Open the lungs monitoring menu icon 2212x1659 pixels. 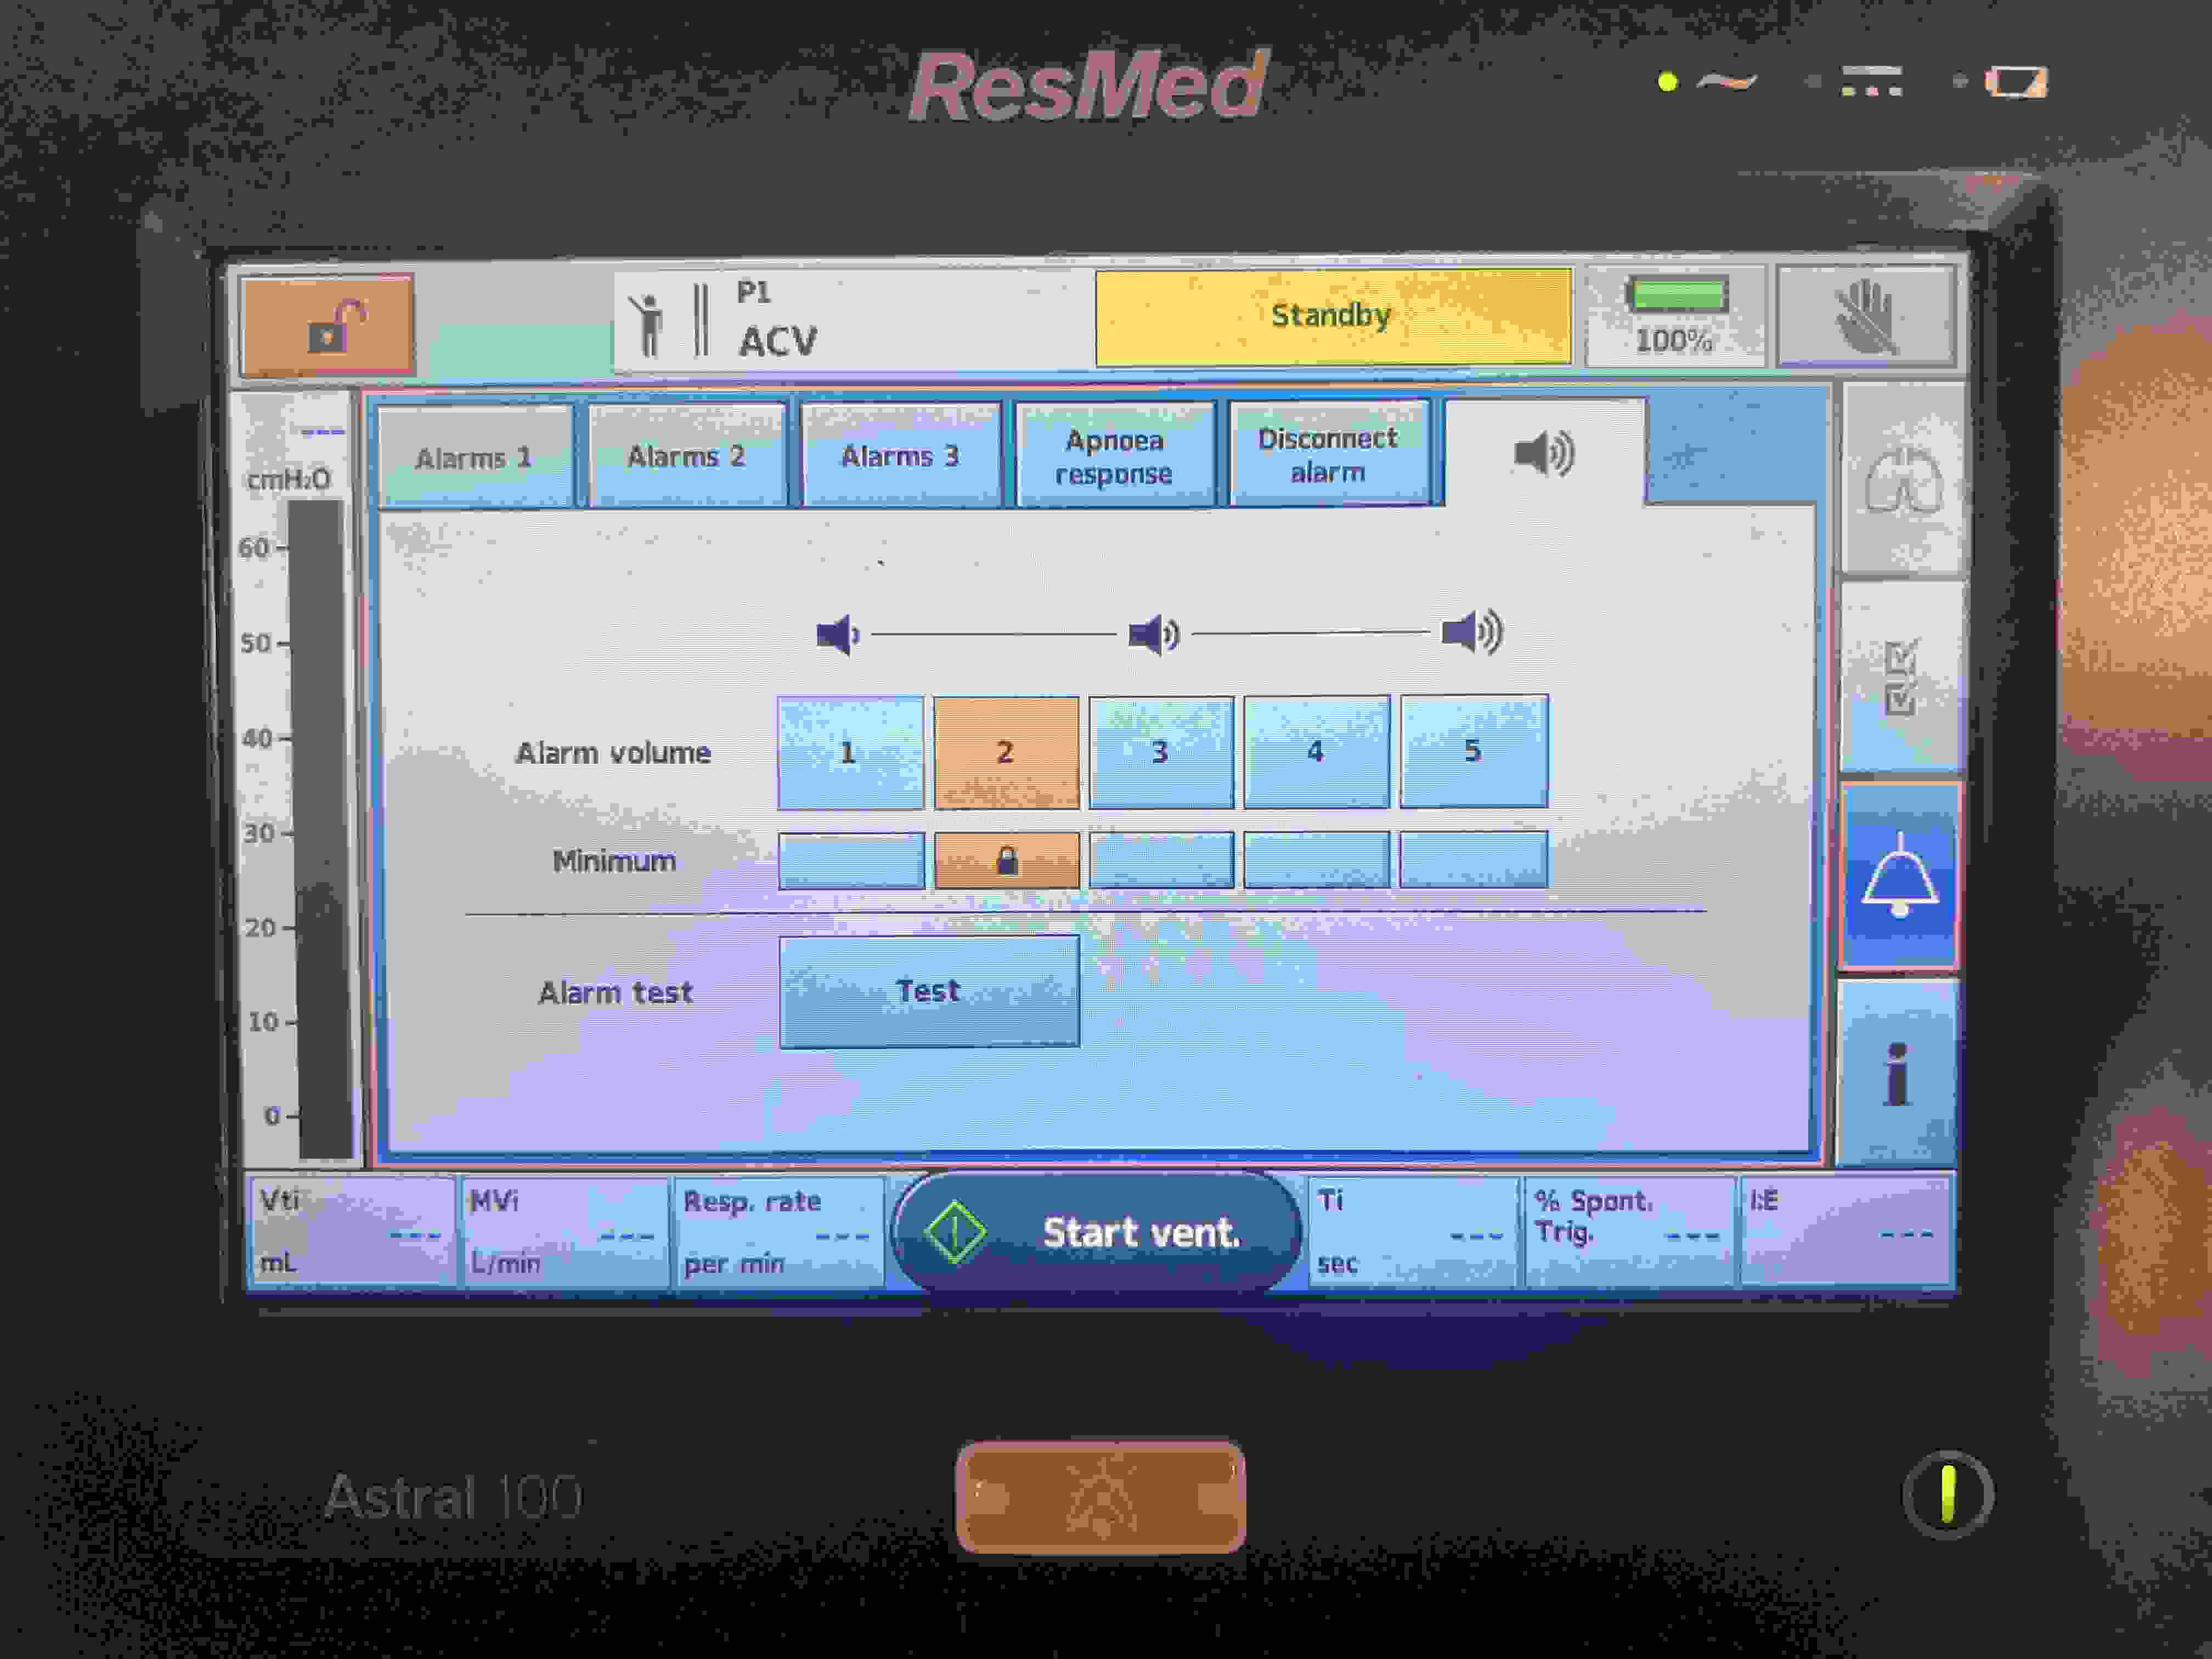click(x=1902, y=480)
